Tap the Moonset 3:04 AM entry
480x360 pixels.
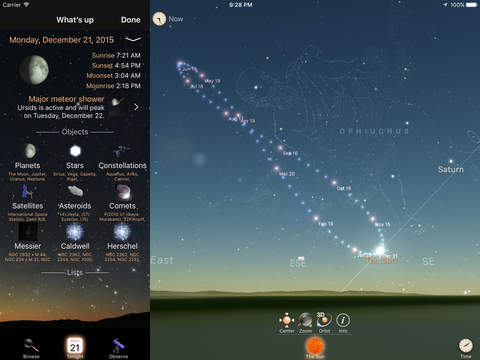pyautogui.click(x=113, y=76)
